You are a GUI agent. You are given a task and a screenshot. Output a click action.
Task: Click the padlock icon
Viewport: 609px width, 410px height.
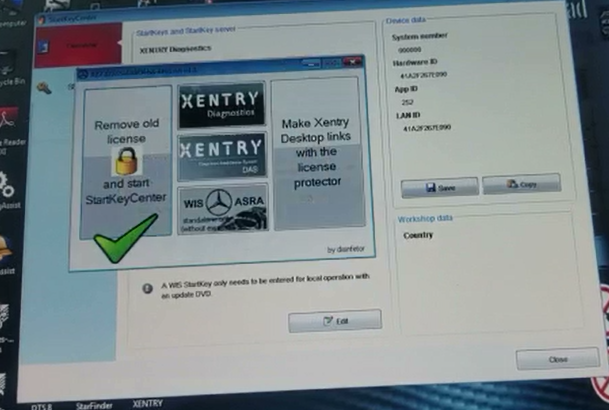(126, 161)
